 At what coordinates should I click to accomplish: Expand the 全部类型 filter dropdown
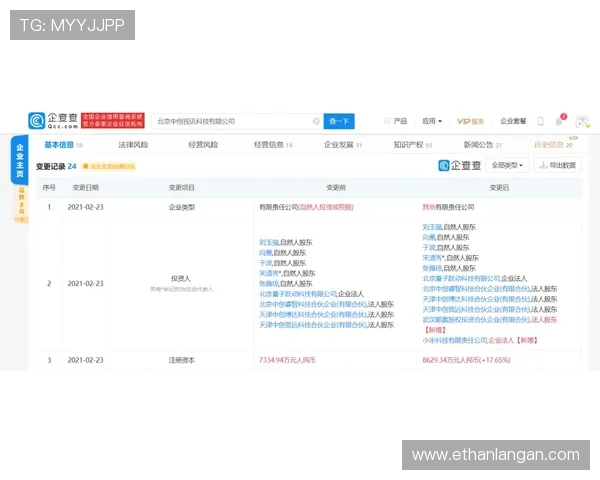click(507, 165)
